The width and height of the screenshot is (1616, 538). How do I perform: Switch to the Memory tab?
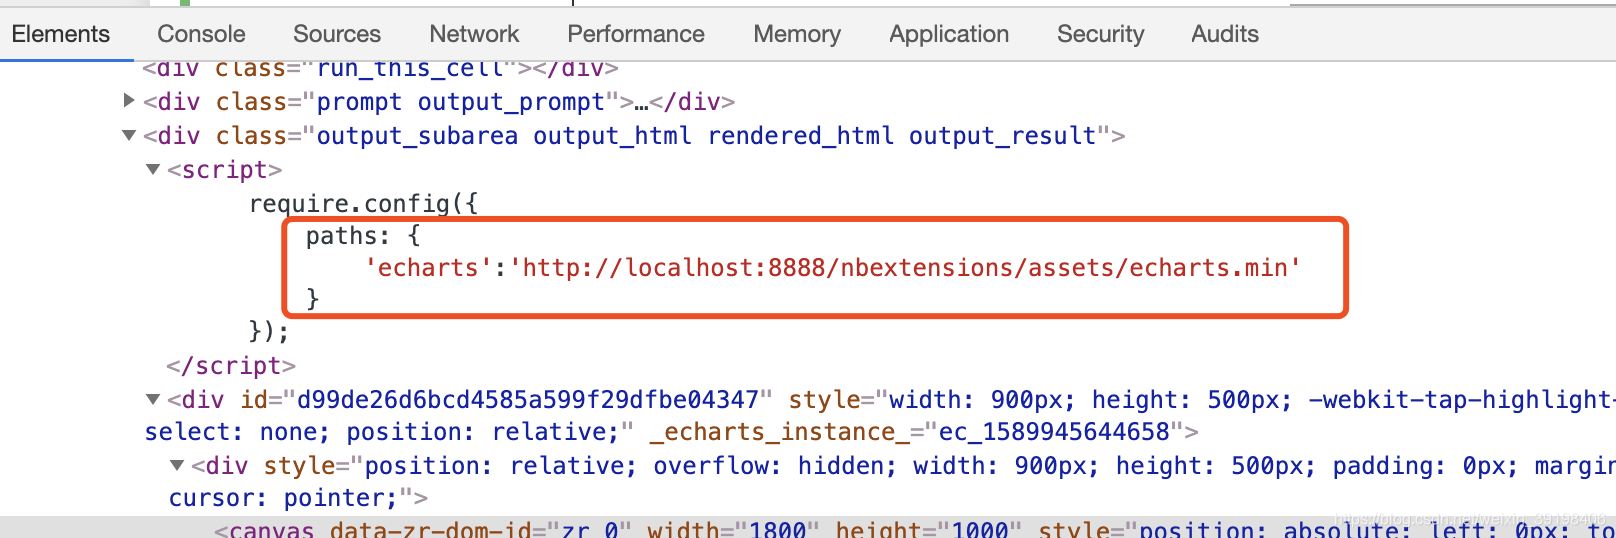[797, 34]
